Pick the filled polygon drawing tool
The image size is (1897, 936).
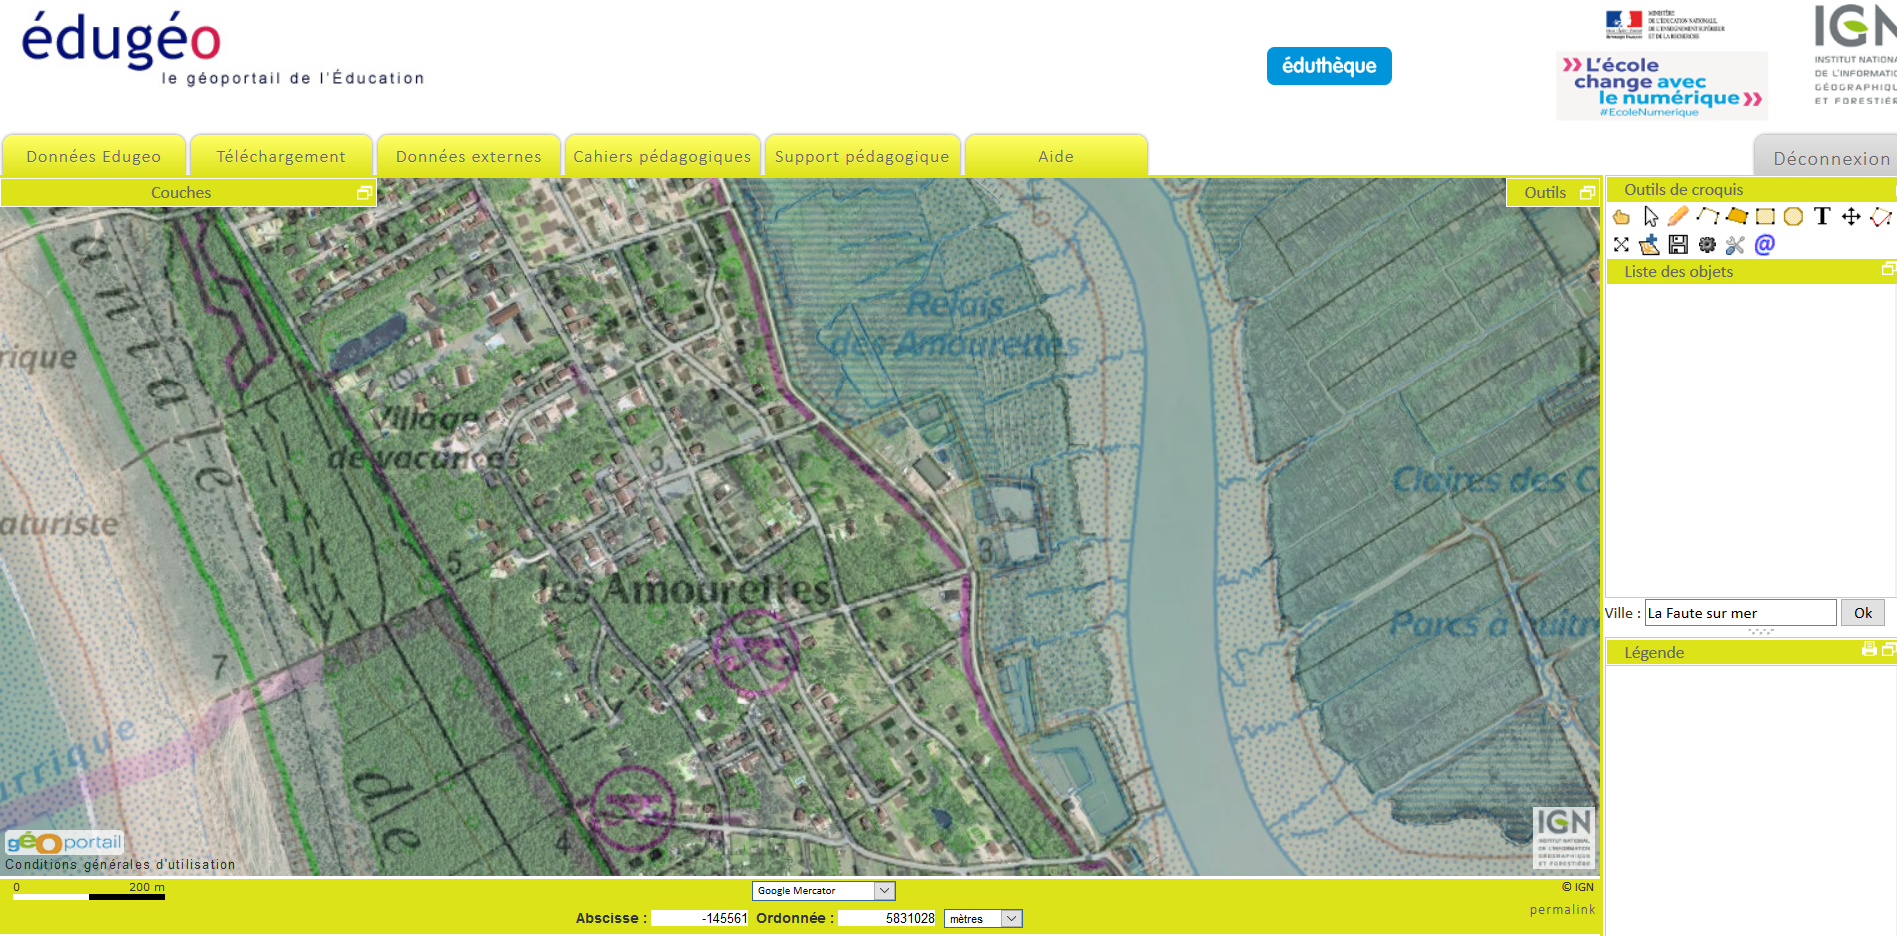[x=1736, y=216]
